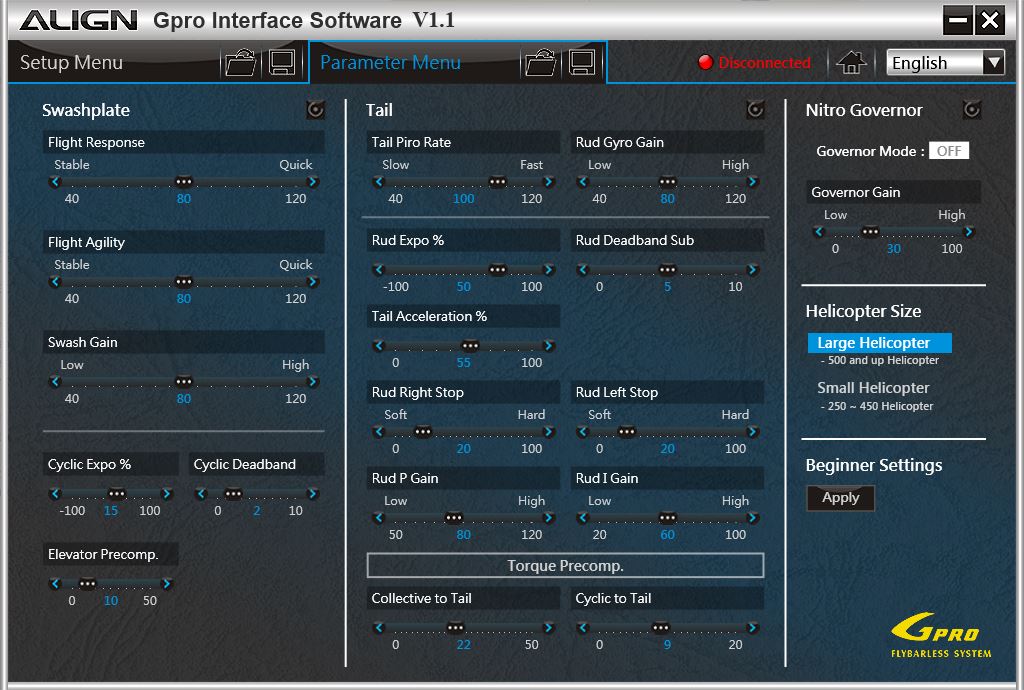Image resolution: width=1024 pixels, height=690 pixels.
Task: Click Flight Response slider handle
Action: click(184, 181)
